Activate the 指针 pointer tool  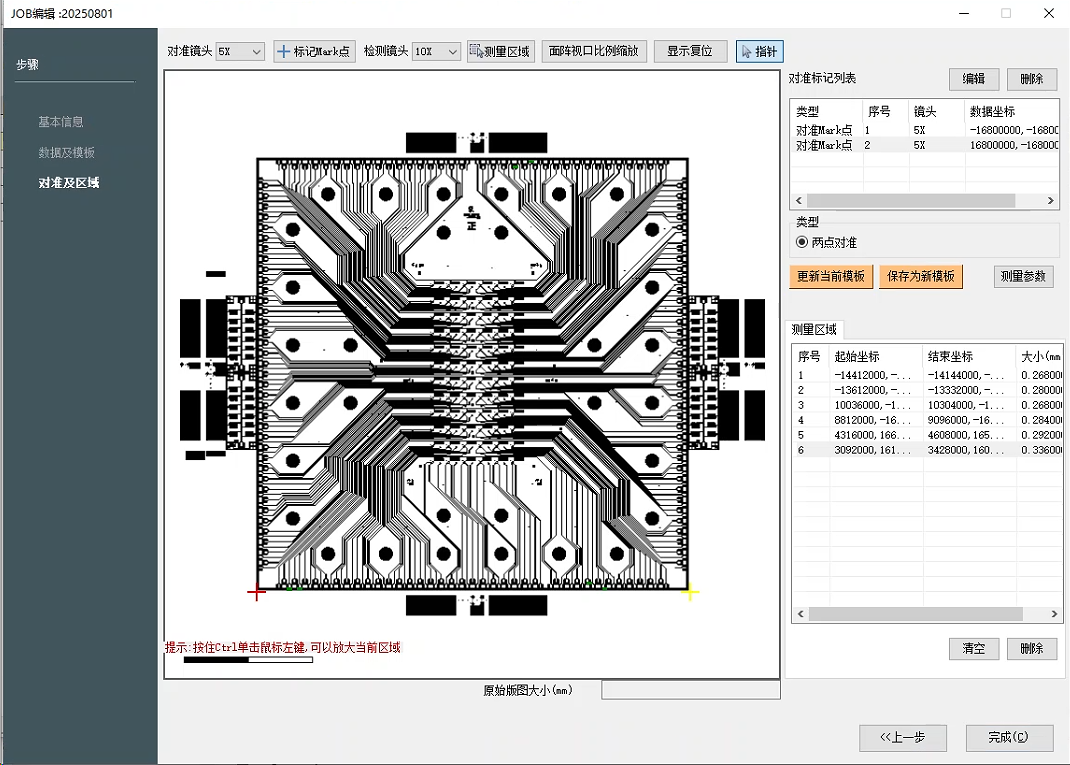[x=759, y=51]
